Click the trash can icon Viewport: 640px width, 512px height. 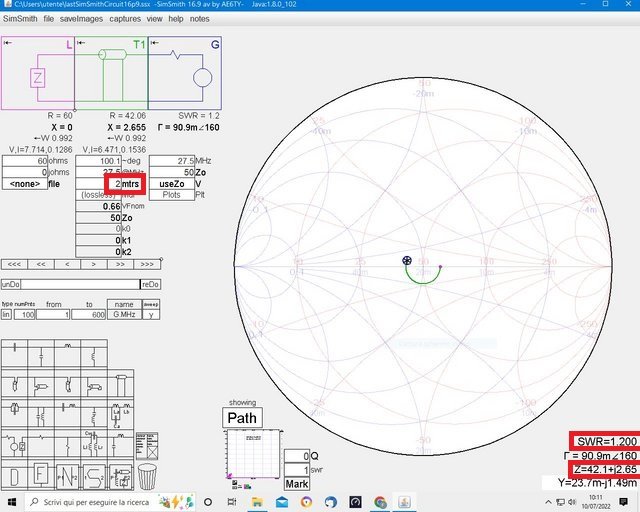(147, 476)
